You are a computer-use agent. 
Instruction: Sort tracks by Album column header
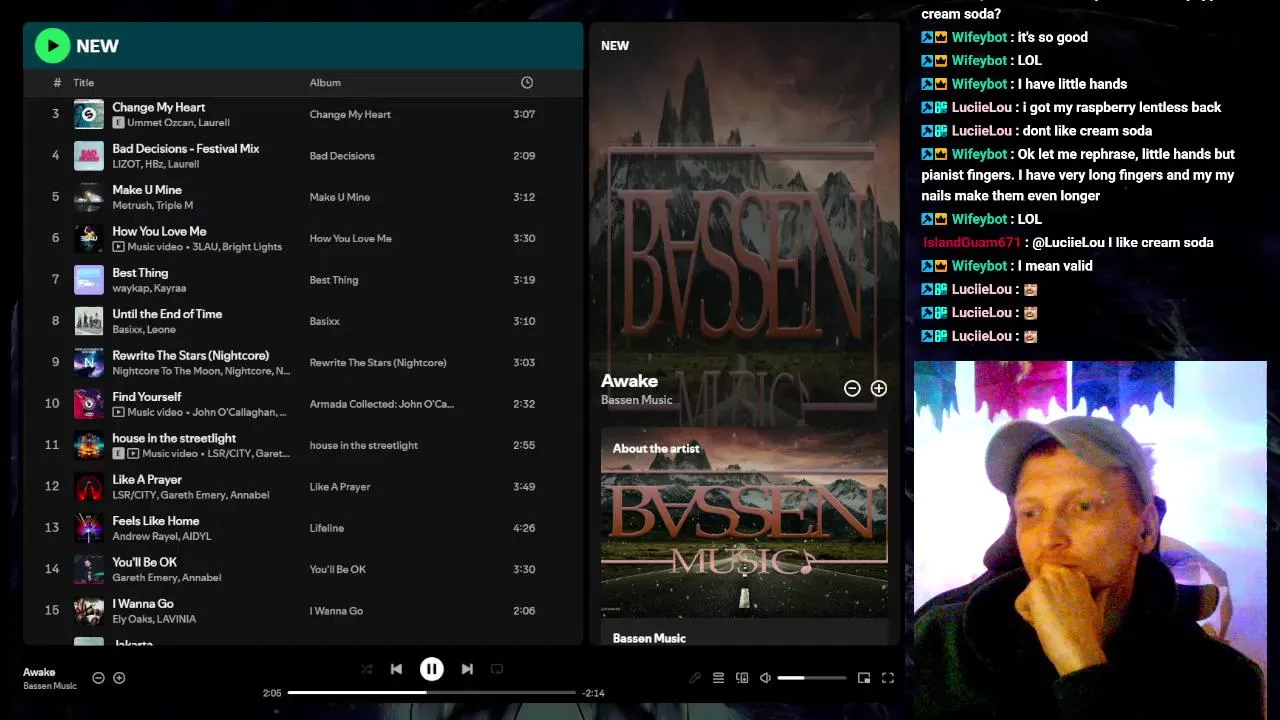point(325,83)
